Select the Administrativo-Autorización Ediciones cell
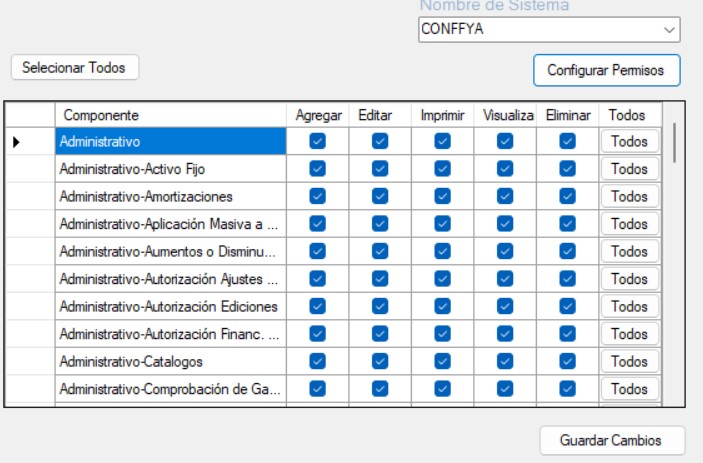703x463 pixels. tap(171, 307)
